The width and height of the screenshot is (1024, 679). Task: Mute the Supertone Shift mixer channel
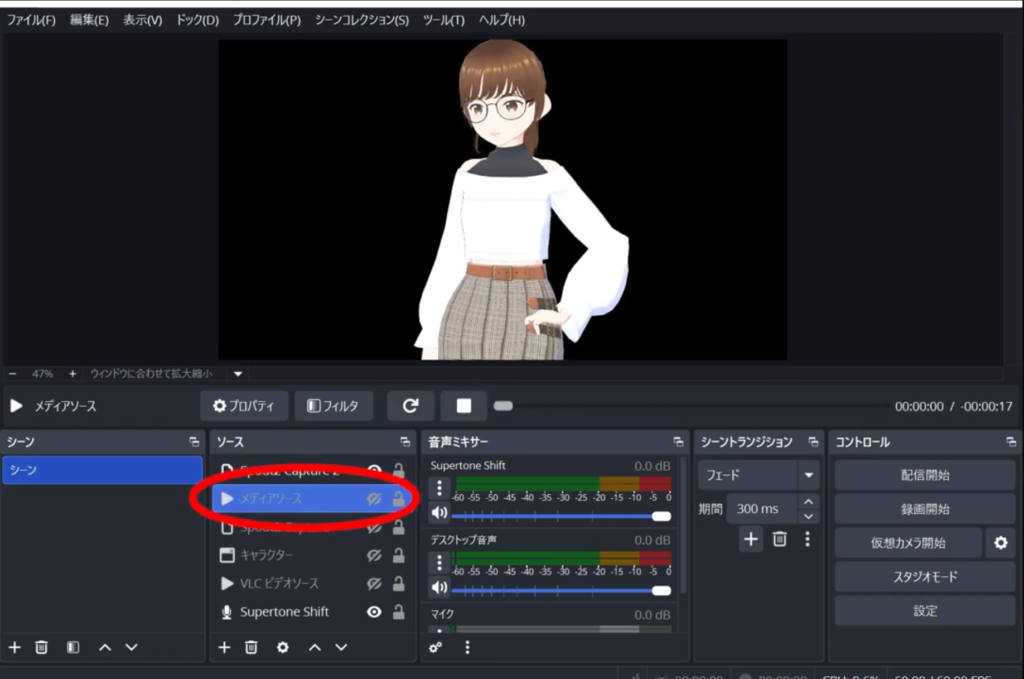point(439,514)
